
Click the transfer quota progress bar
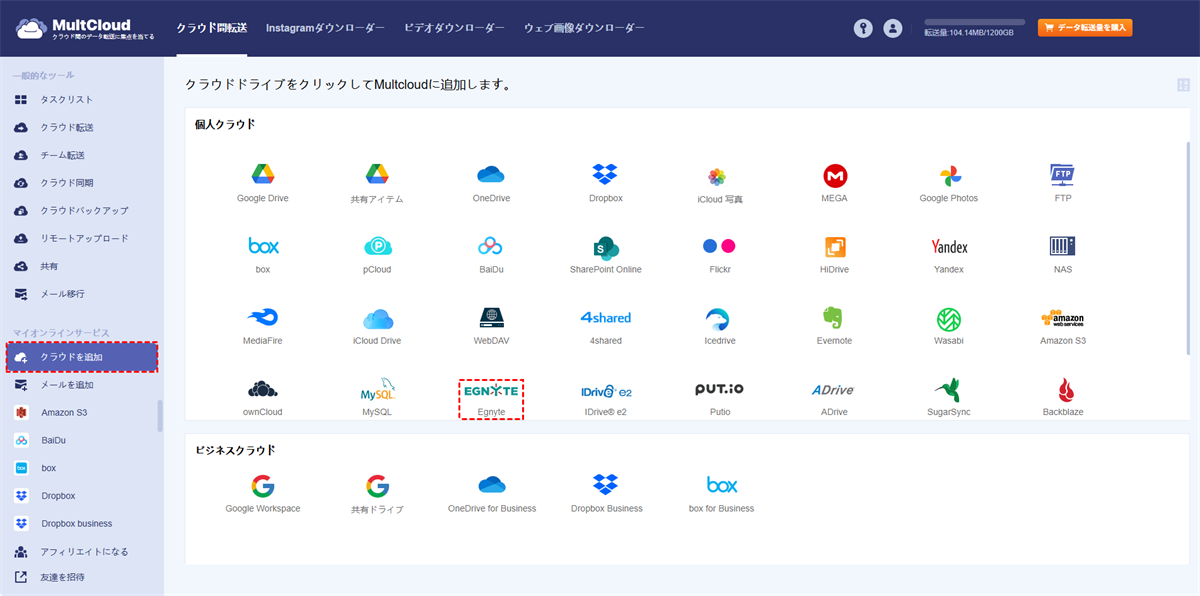coord(974,21)
